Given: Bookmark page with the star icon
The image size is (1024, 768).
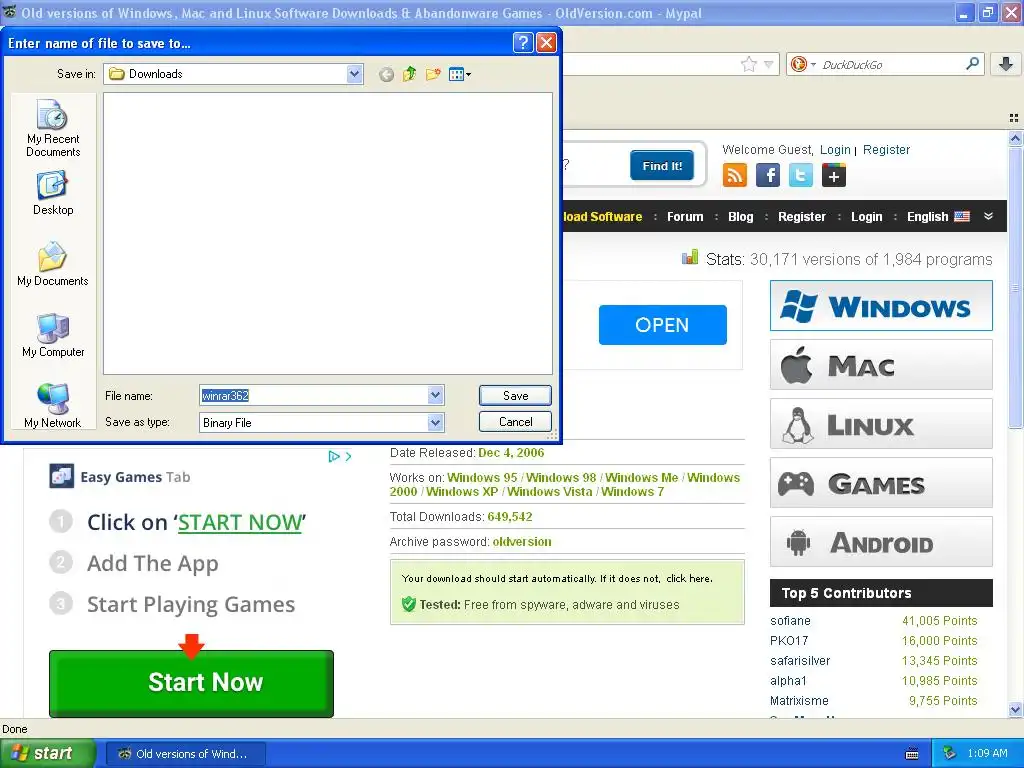Looking at the screenshot, I should [x=748, y=64].
